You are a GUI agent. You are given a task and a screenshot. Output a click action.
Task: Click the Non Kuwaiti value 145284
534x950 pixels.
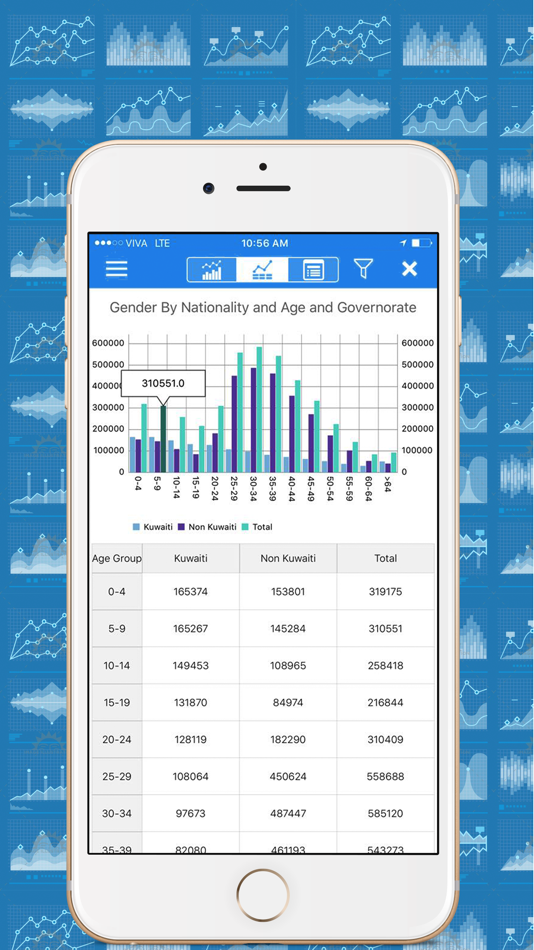[x=288, y=628]
